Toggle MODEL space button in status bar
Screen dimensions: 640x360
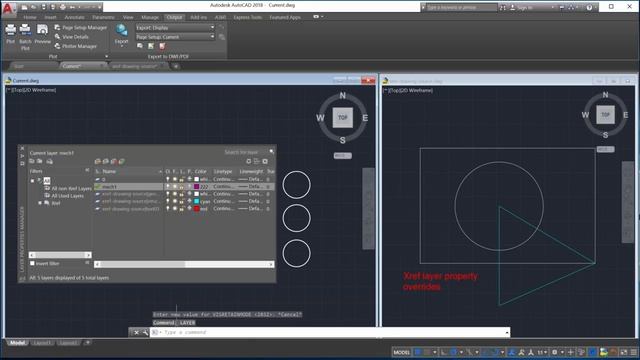coord(401,352)
